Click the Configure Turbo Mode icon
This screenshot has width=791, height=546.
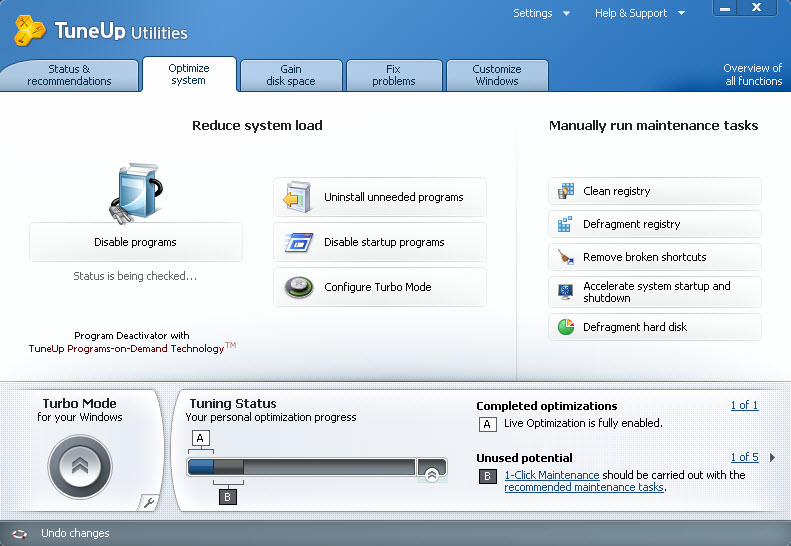coord(299,287)
